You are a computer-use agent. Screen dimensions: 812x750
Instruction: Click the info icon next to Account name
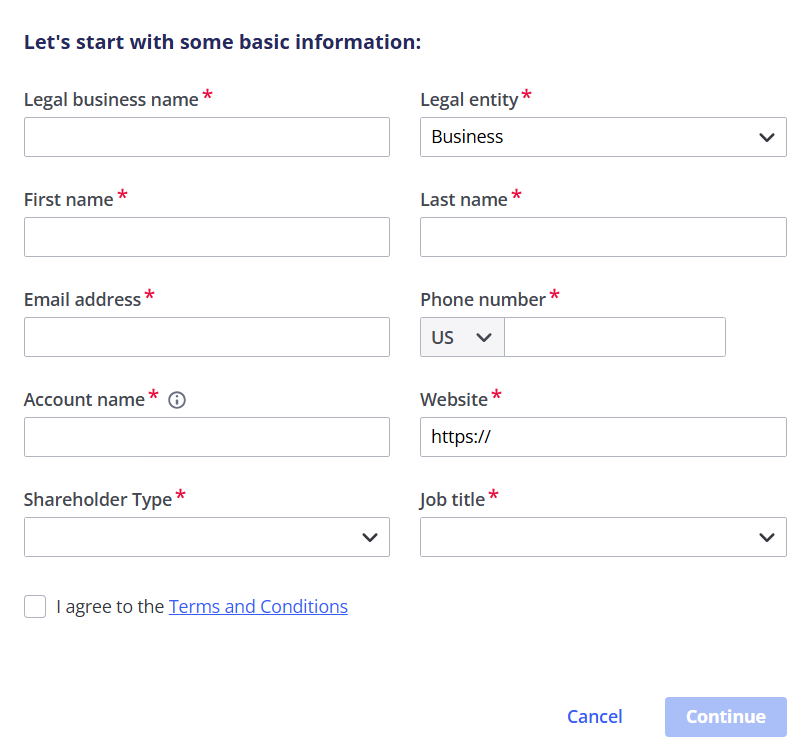pos(177,400)
